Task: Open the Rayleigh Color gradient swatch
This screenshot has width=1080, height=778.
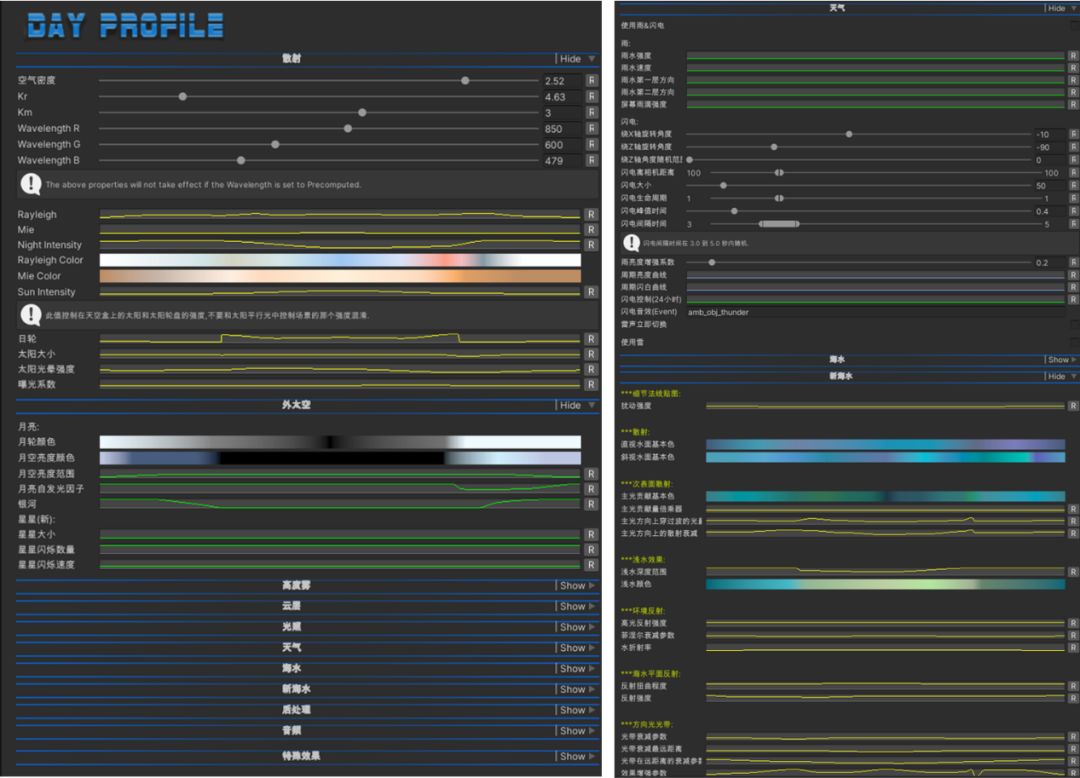Action: coord(340,260)
